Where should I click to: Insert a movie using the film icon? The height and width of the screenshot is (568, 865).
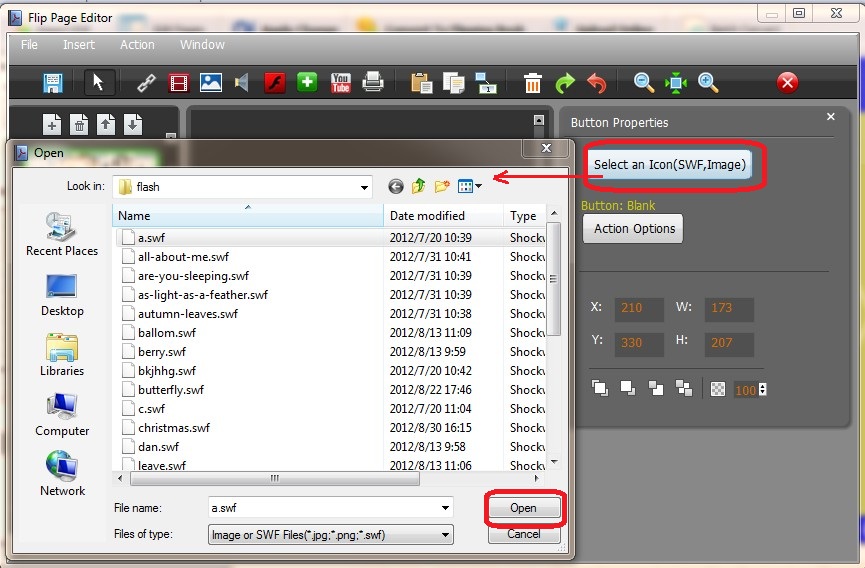coord(178,83)
